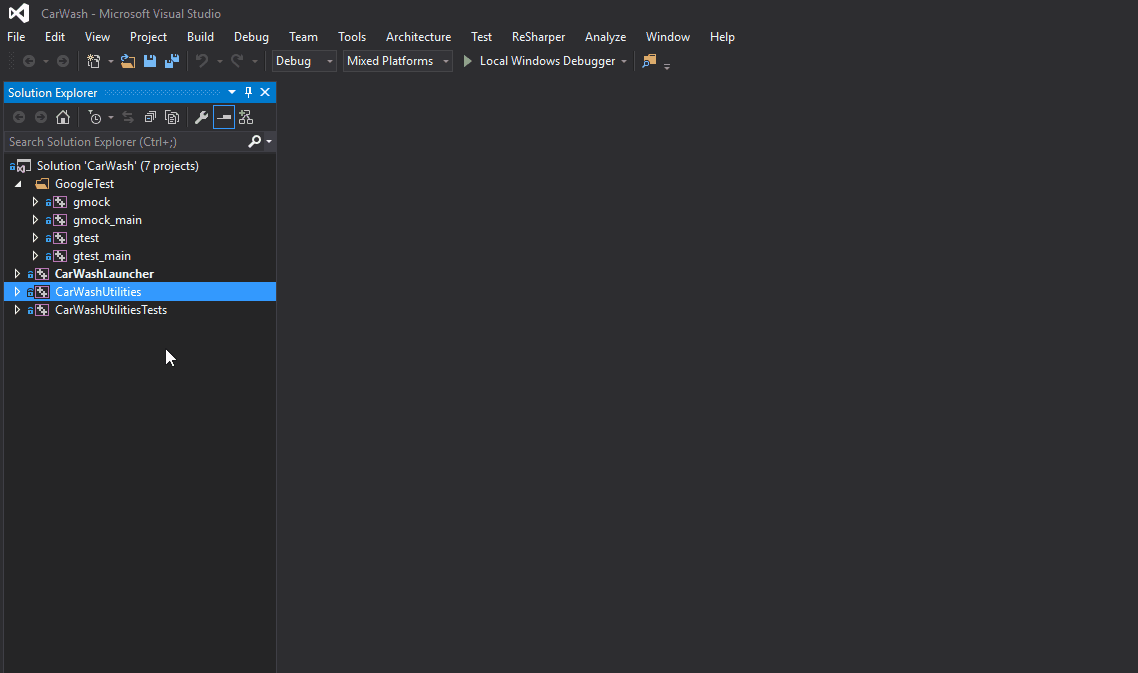This screenshot has width=1138, height=673.
Task: Click the New Project toolbar icon
Action: tap(94, 61)
